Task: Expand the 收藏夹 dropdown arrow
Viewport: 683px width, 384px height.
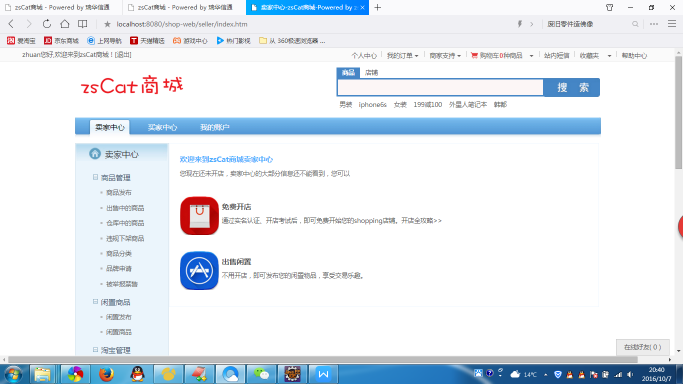Action: 609,56
